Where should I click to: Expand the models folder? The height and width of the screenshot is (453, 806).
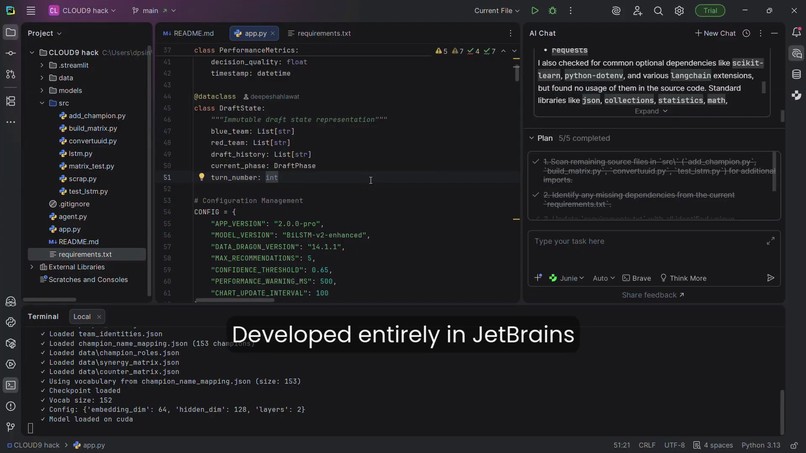point(42,90)
